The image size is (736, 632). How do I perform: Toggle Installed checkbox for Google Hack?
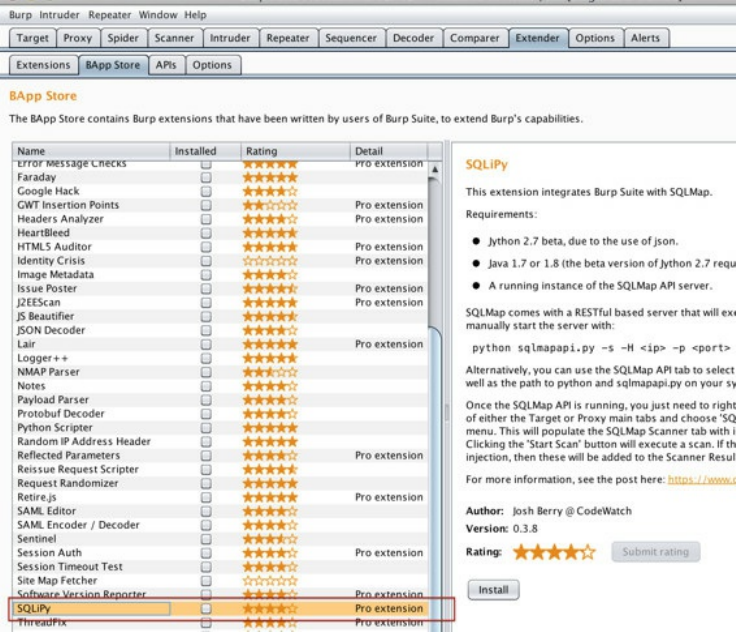[206, 192]
